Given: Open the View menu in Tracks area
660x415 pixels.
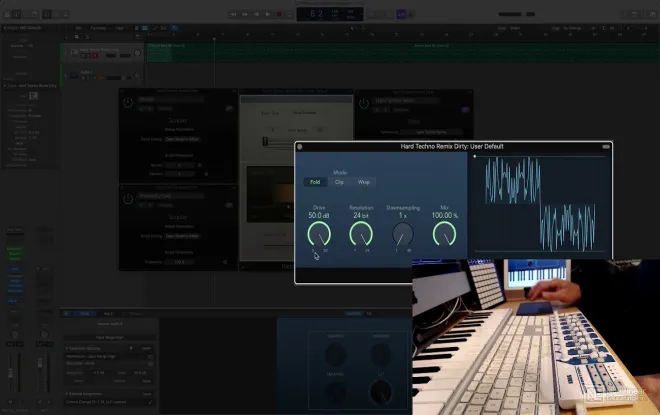Looking at the screenshot, I should click(120, 28).
